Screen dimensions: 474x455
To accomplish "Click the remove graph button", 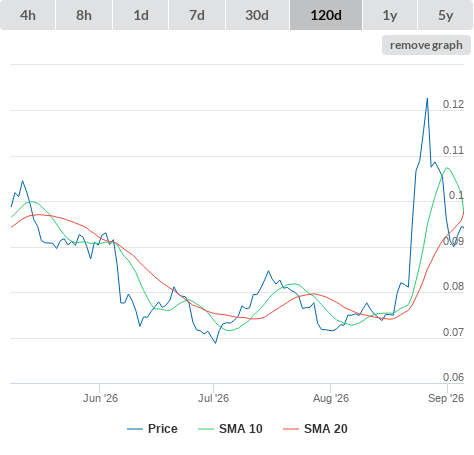I will click(x=426, y=45).
